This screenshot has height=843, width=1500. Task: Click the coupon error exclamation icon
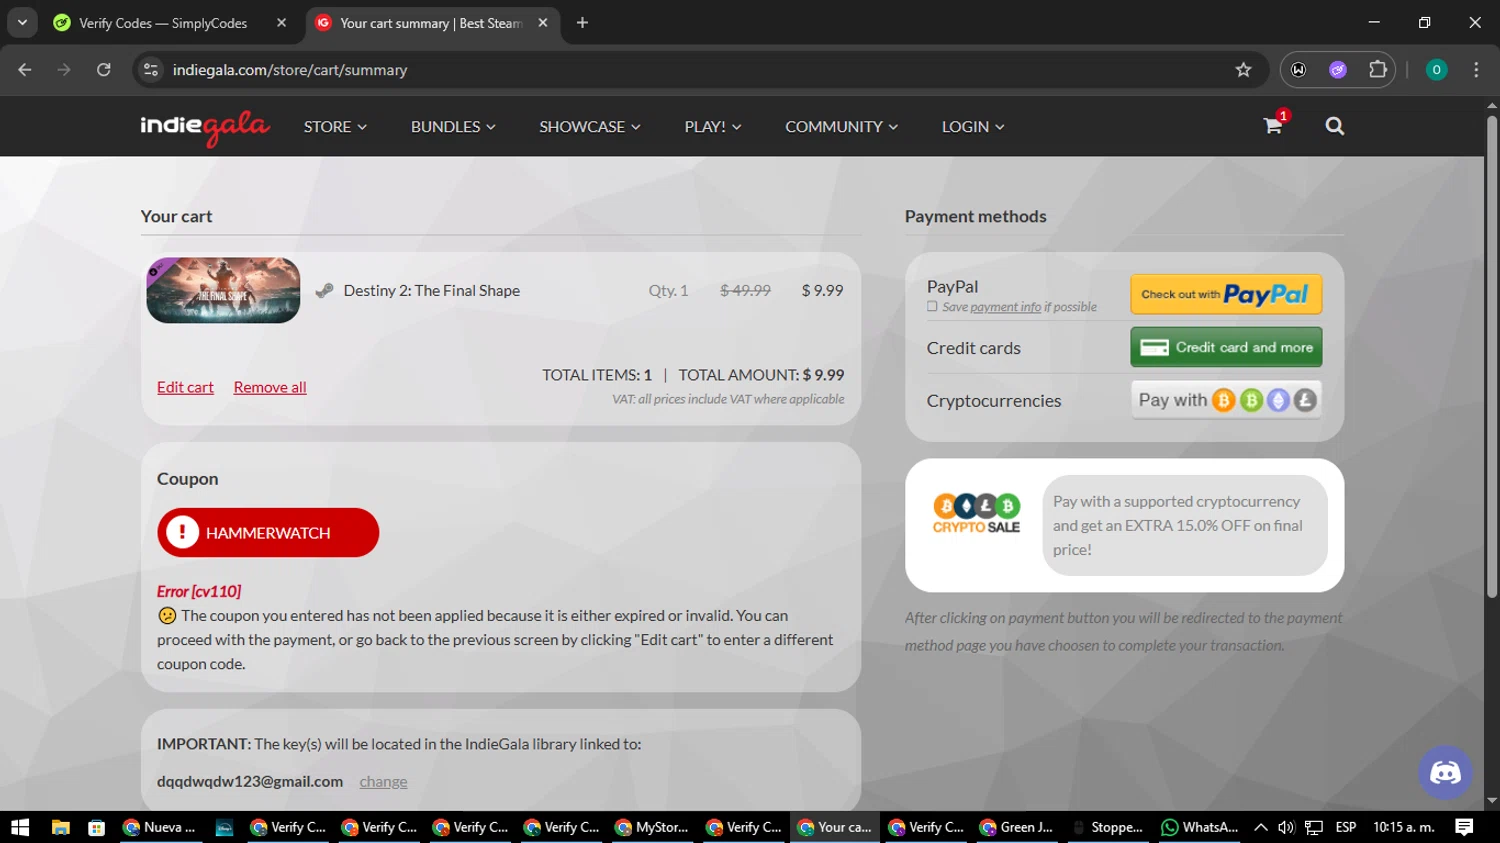point(182,533)
